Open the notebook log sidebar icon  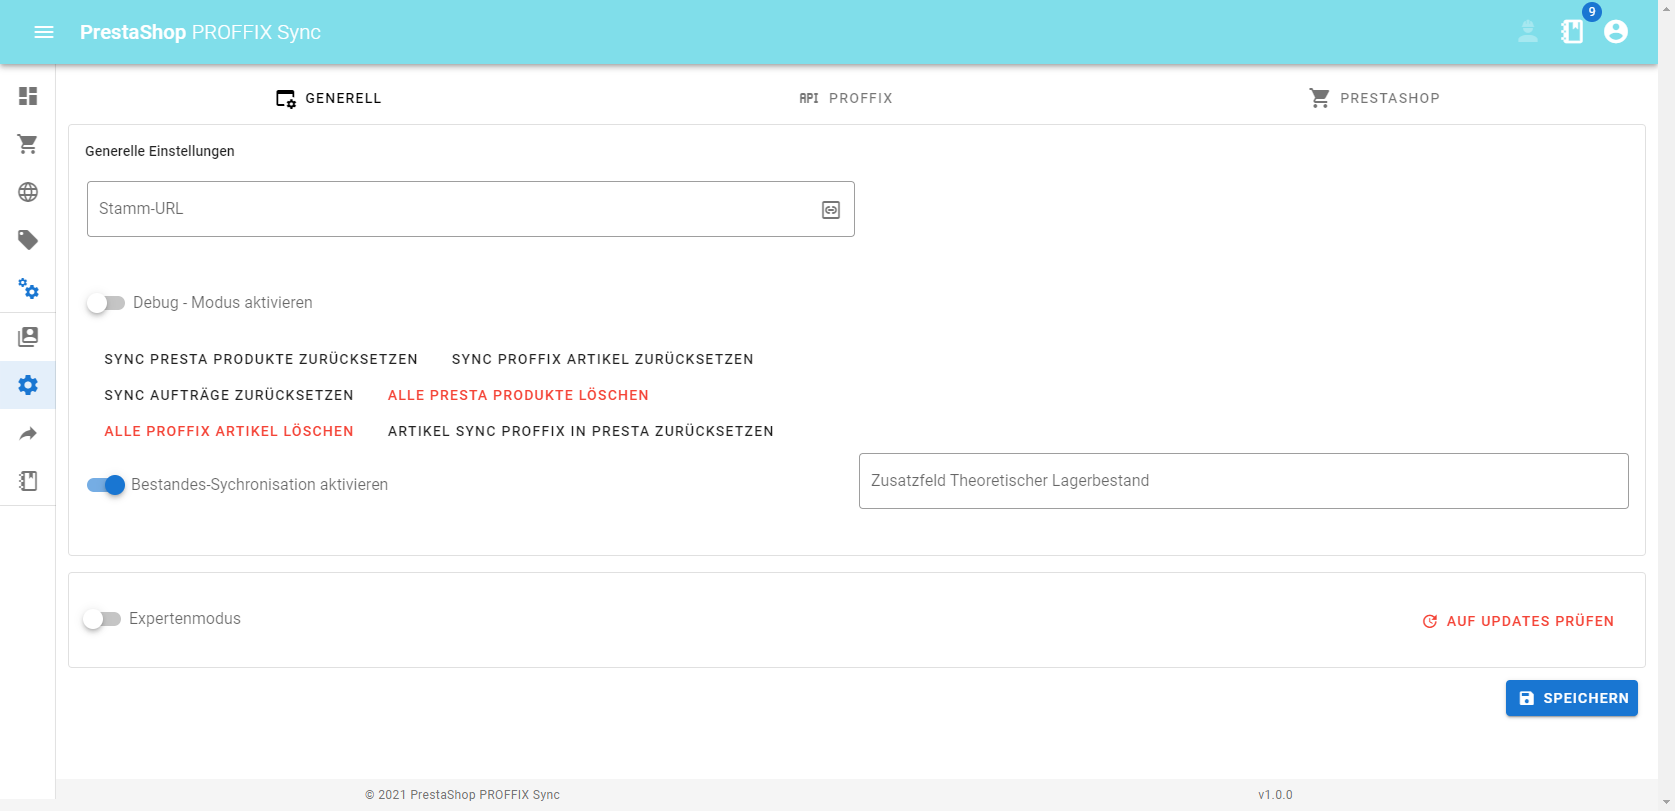coord(28,481)
